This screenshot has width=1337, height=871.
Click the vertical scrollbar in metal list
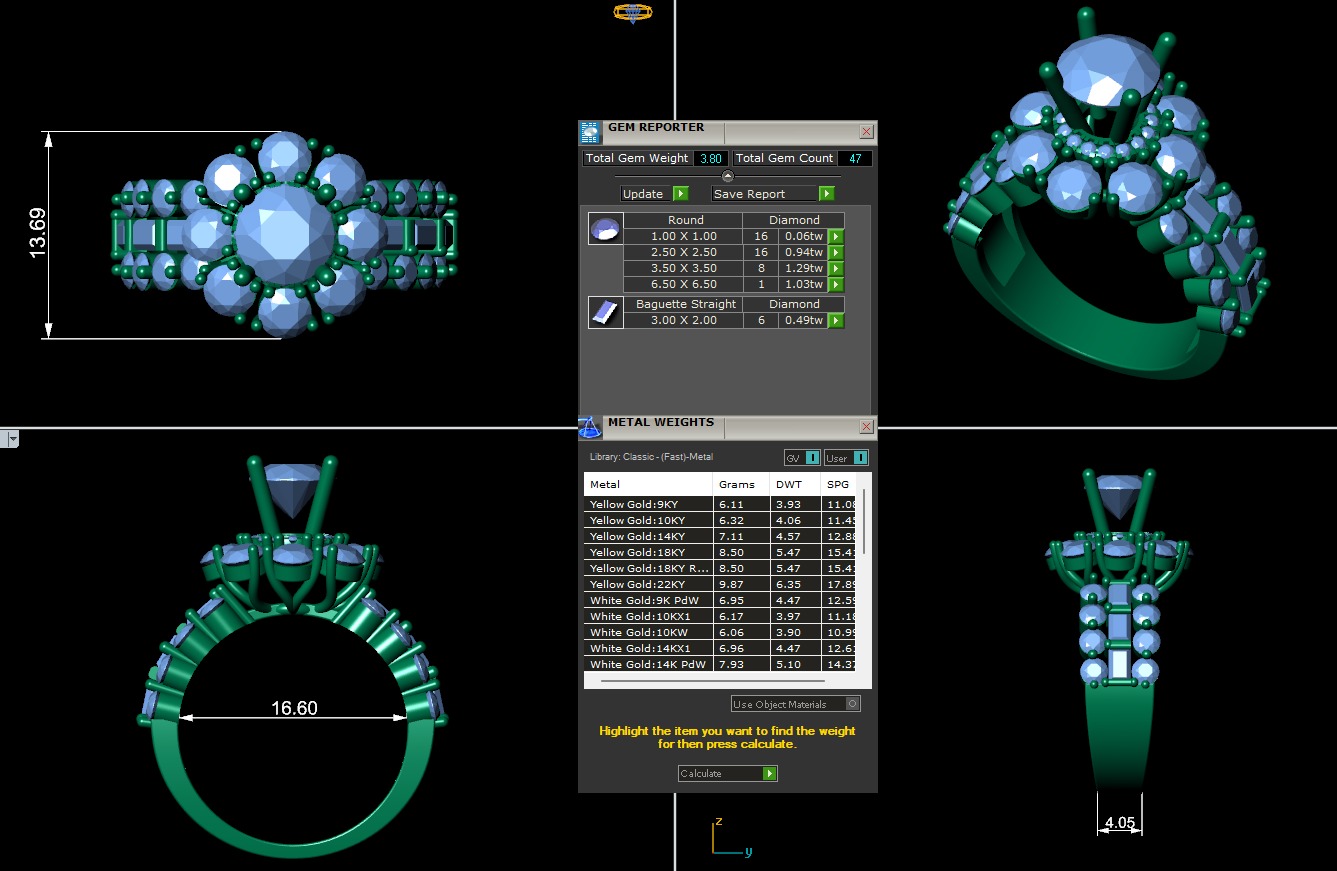[864, 522]
